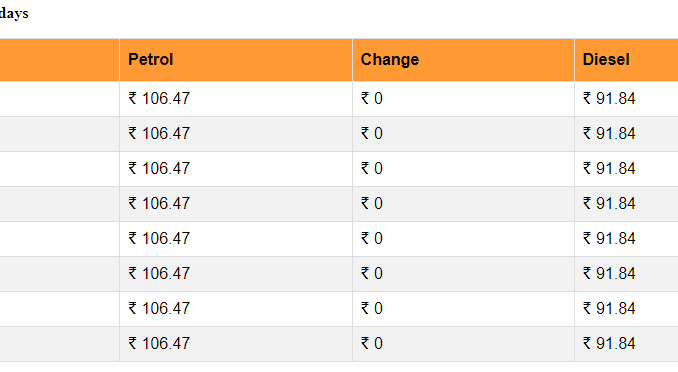Screen dimensions: 678x372
Task: Click the fifth row petrol price
Action: (159, 239)
